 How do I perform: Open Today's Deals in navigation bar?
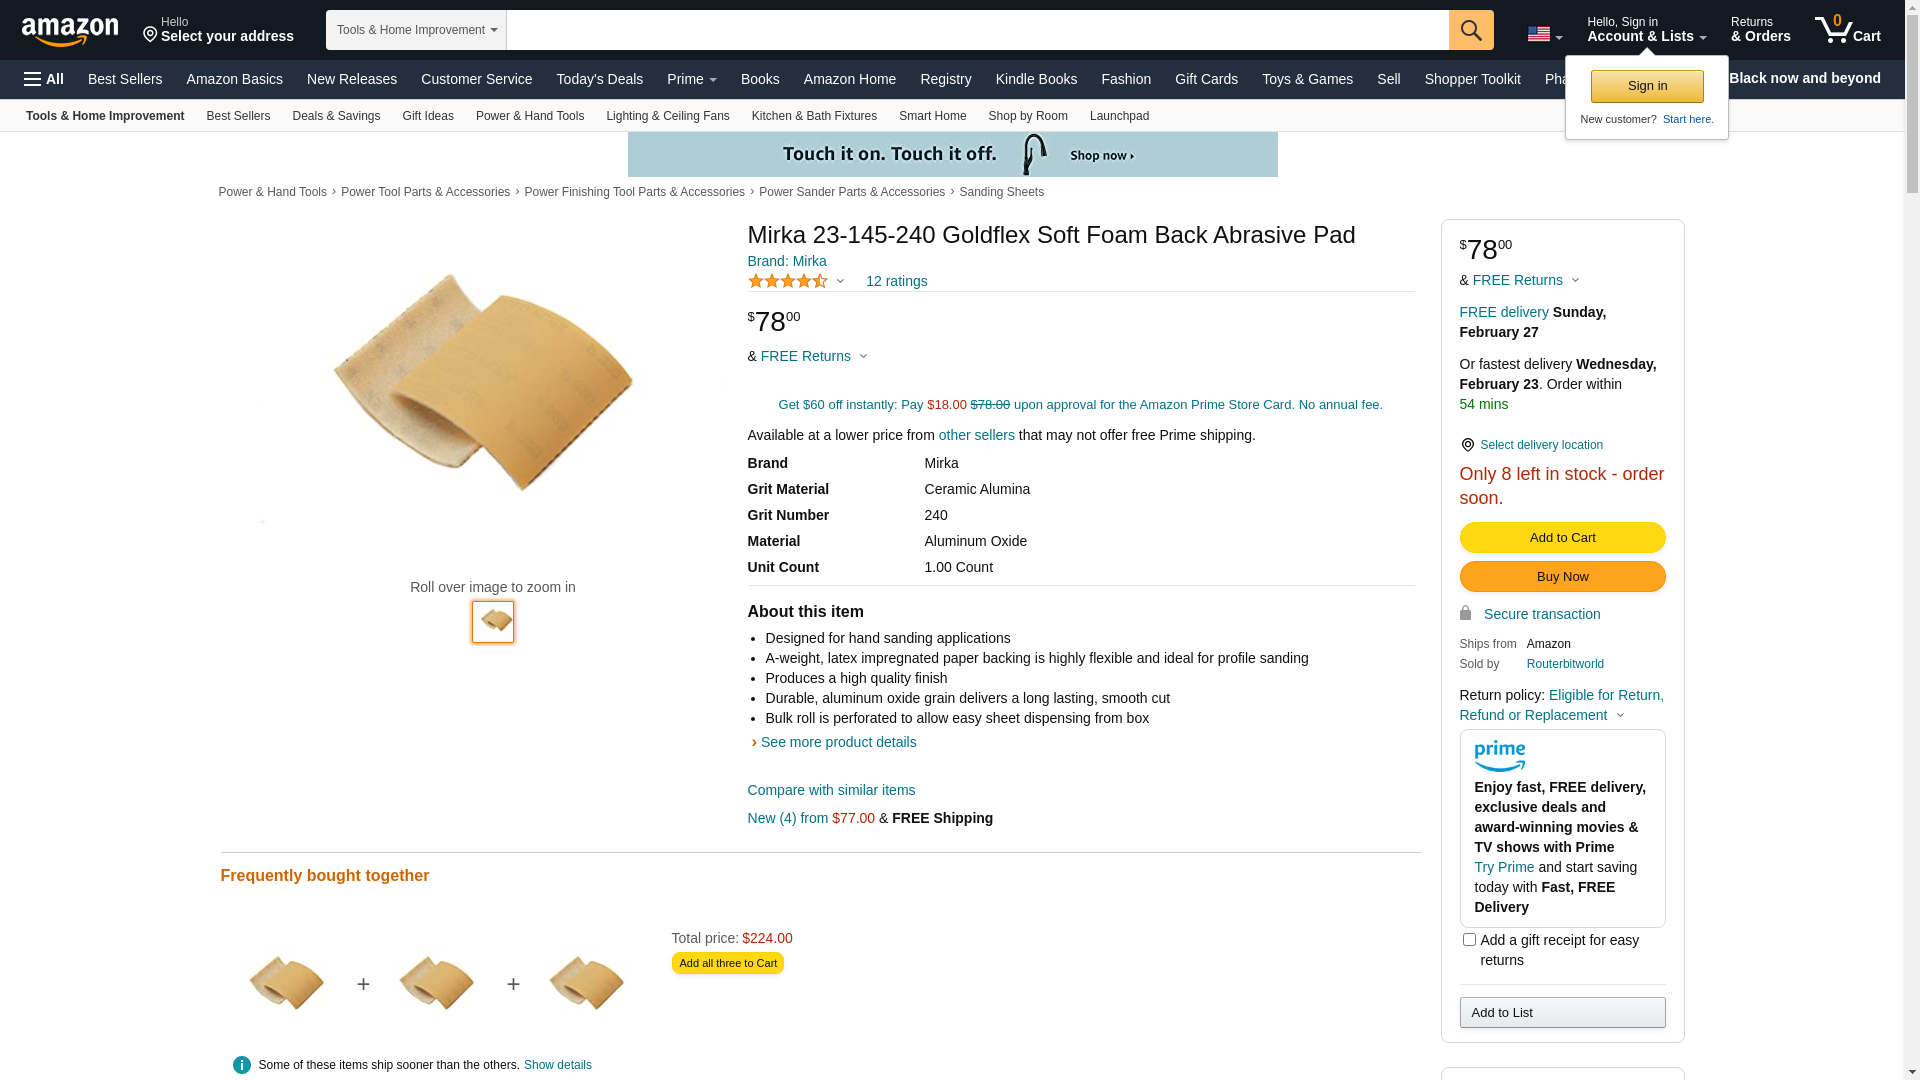599,79
